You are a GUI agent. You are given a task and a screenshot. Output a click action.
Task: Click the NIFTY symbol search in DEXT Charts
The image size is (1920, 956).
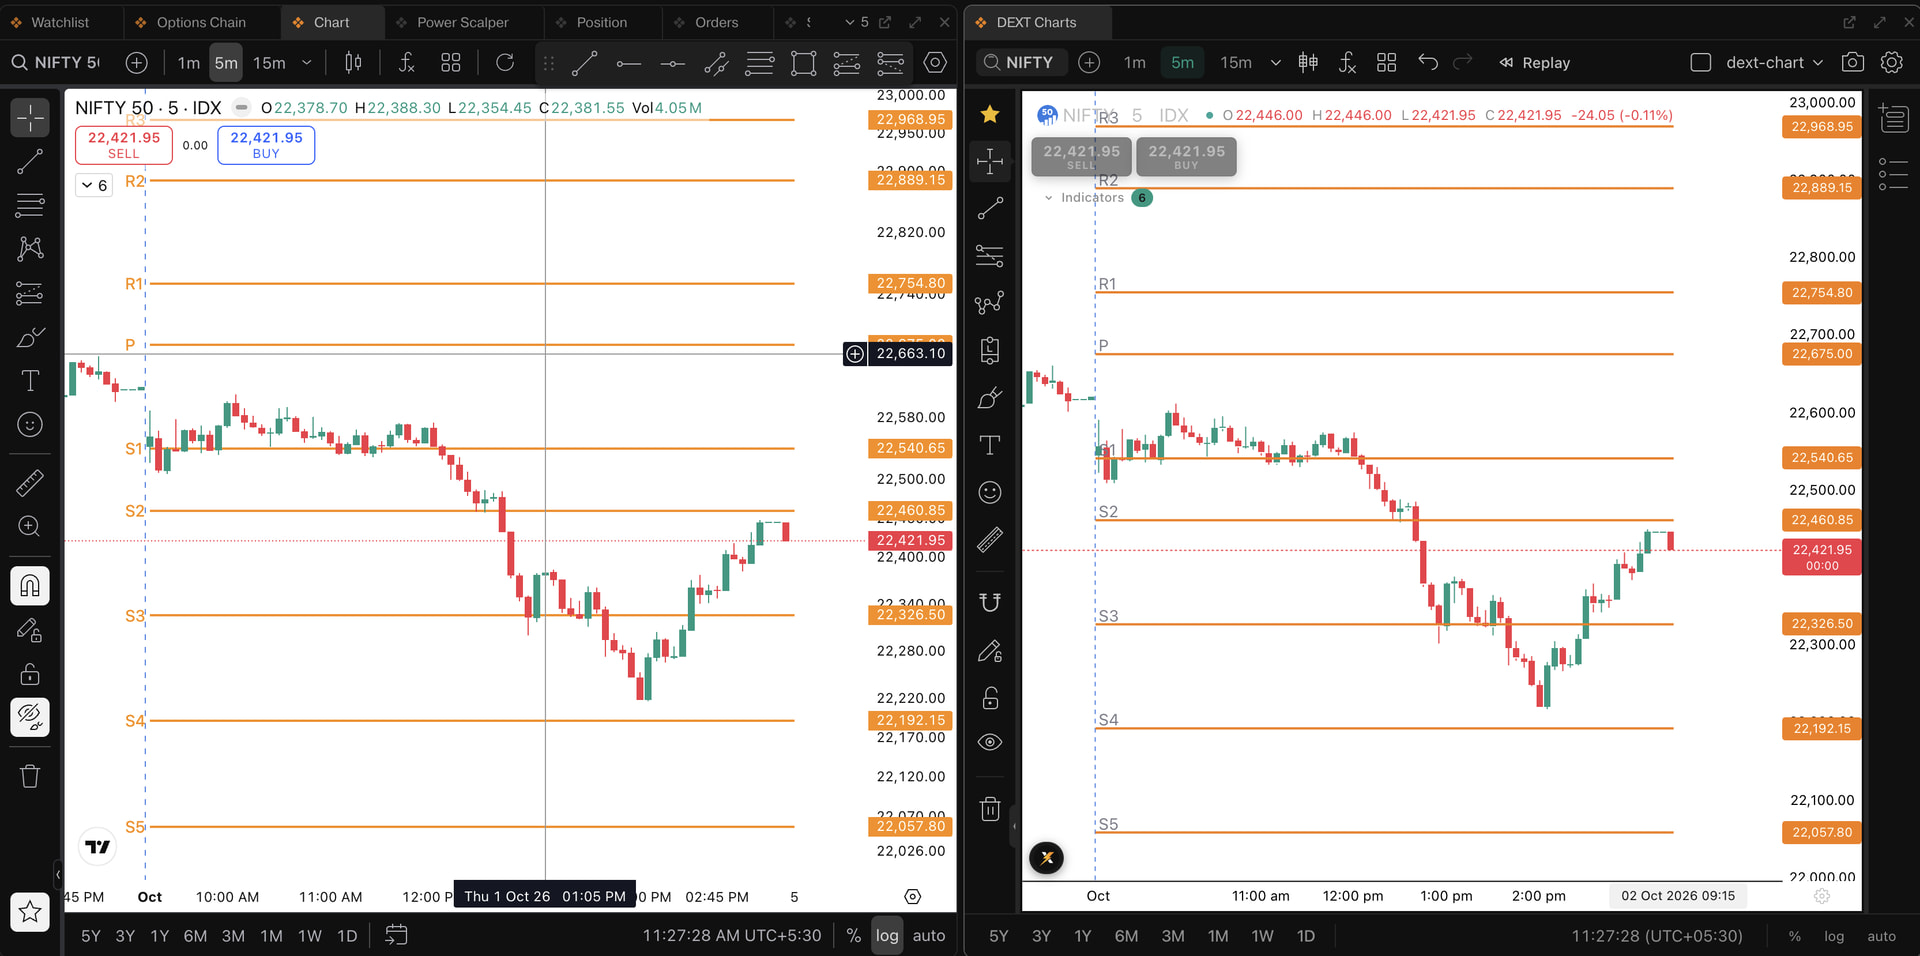point(1021,63)
